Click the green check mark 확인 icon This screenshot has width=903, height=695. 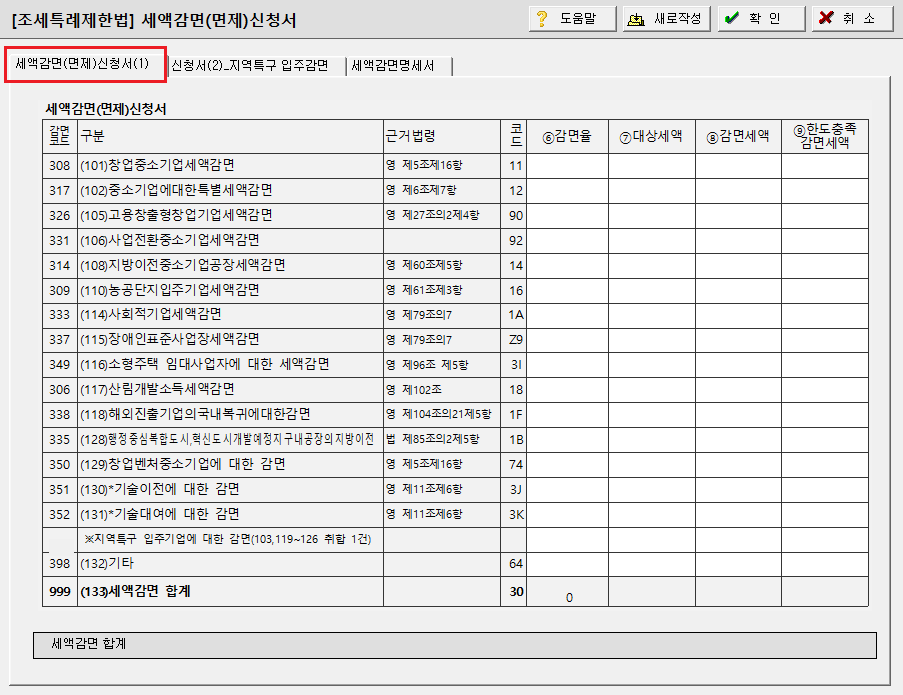pos(731,18)
